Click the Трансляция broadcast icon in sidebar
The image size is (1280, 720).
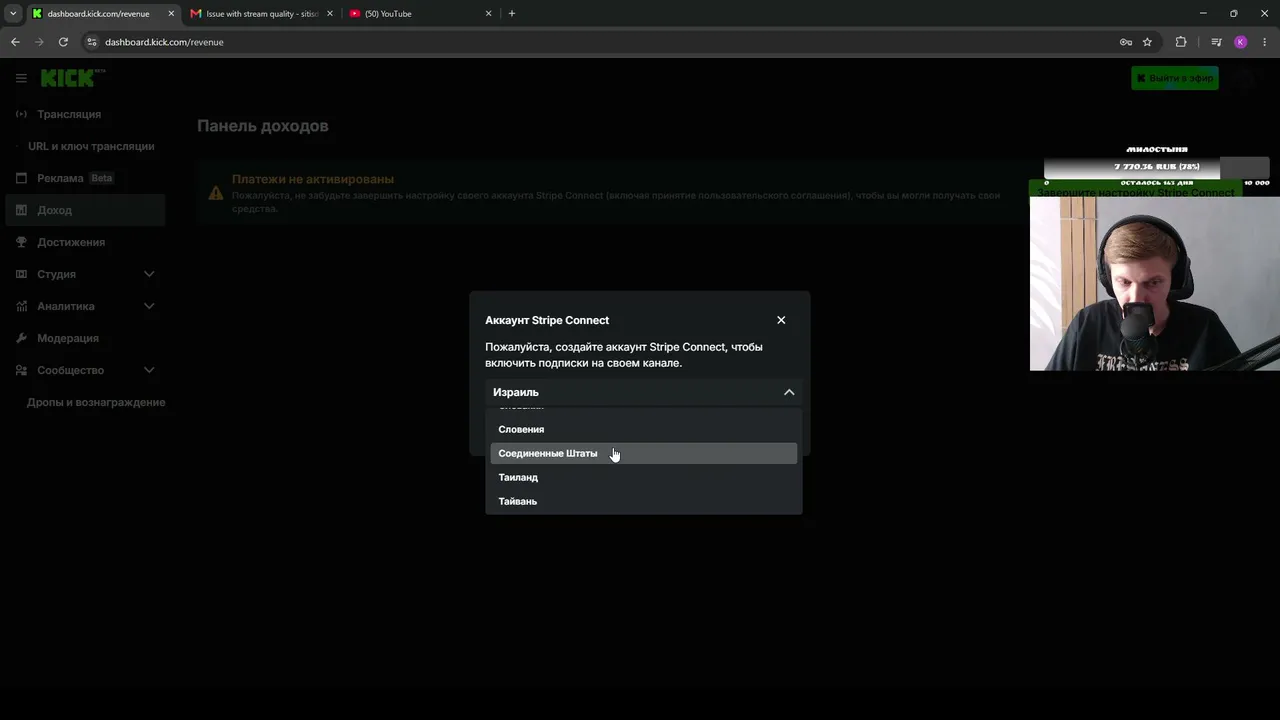22,114
